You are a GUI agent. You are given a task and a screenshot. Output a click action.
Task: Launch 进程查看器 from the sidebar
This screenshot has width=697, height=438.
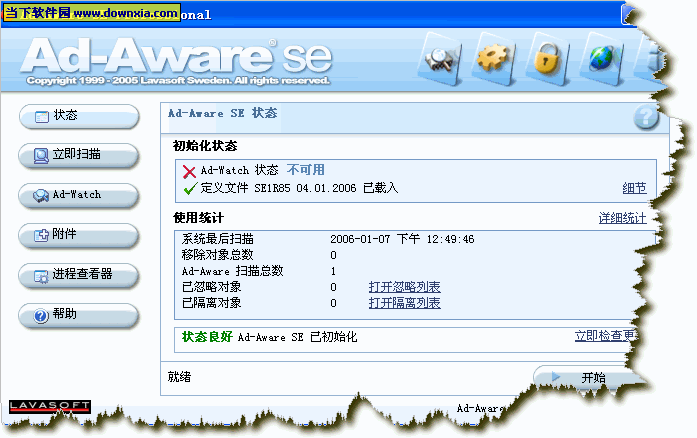pyautogui.click(x=79, y=275)
